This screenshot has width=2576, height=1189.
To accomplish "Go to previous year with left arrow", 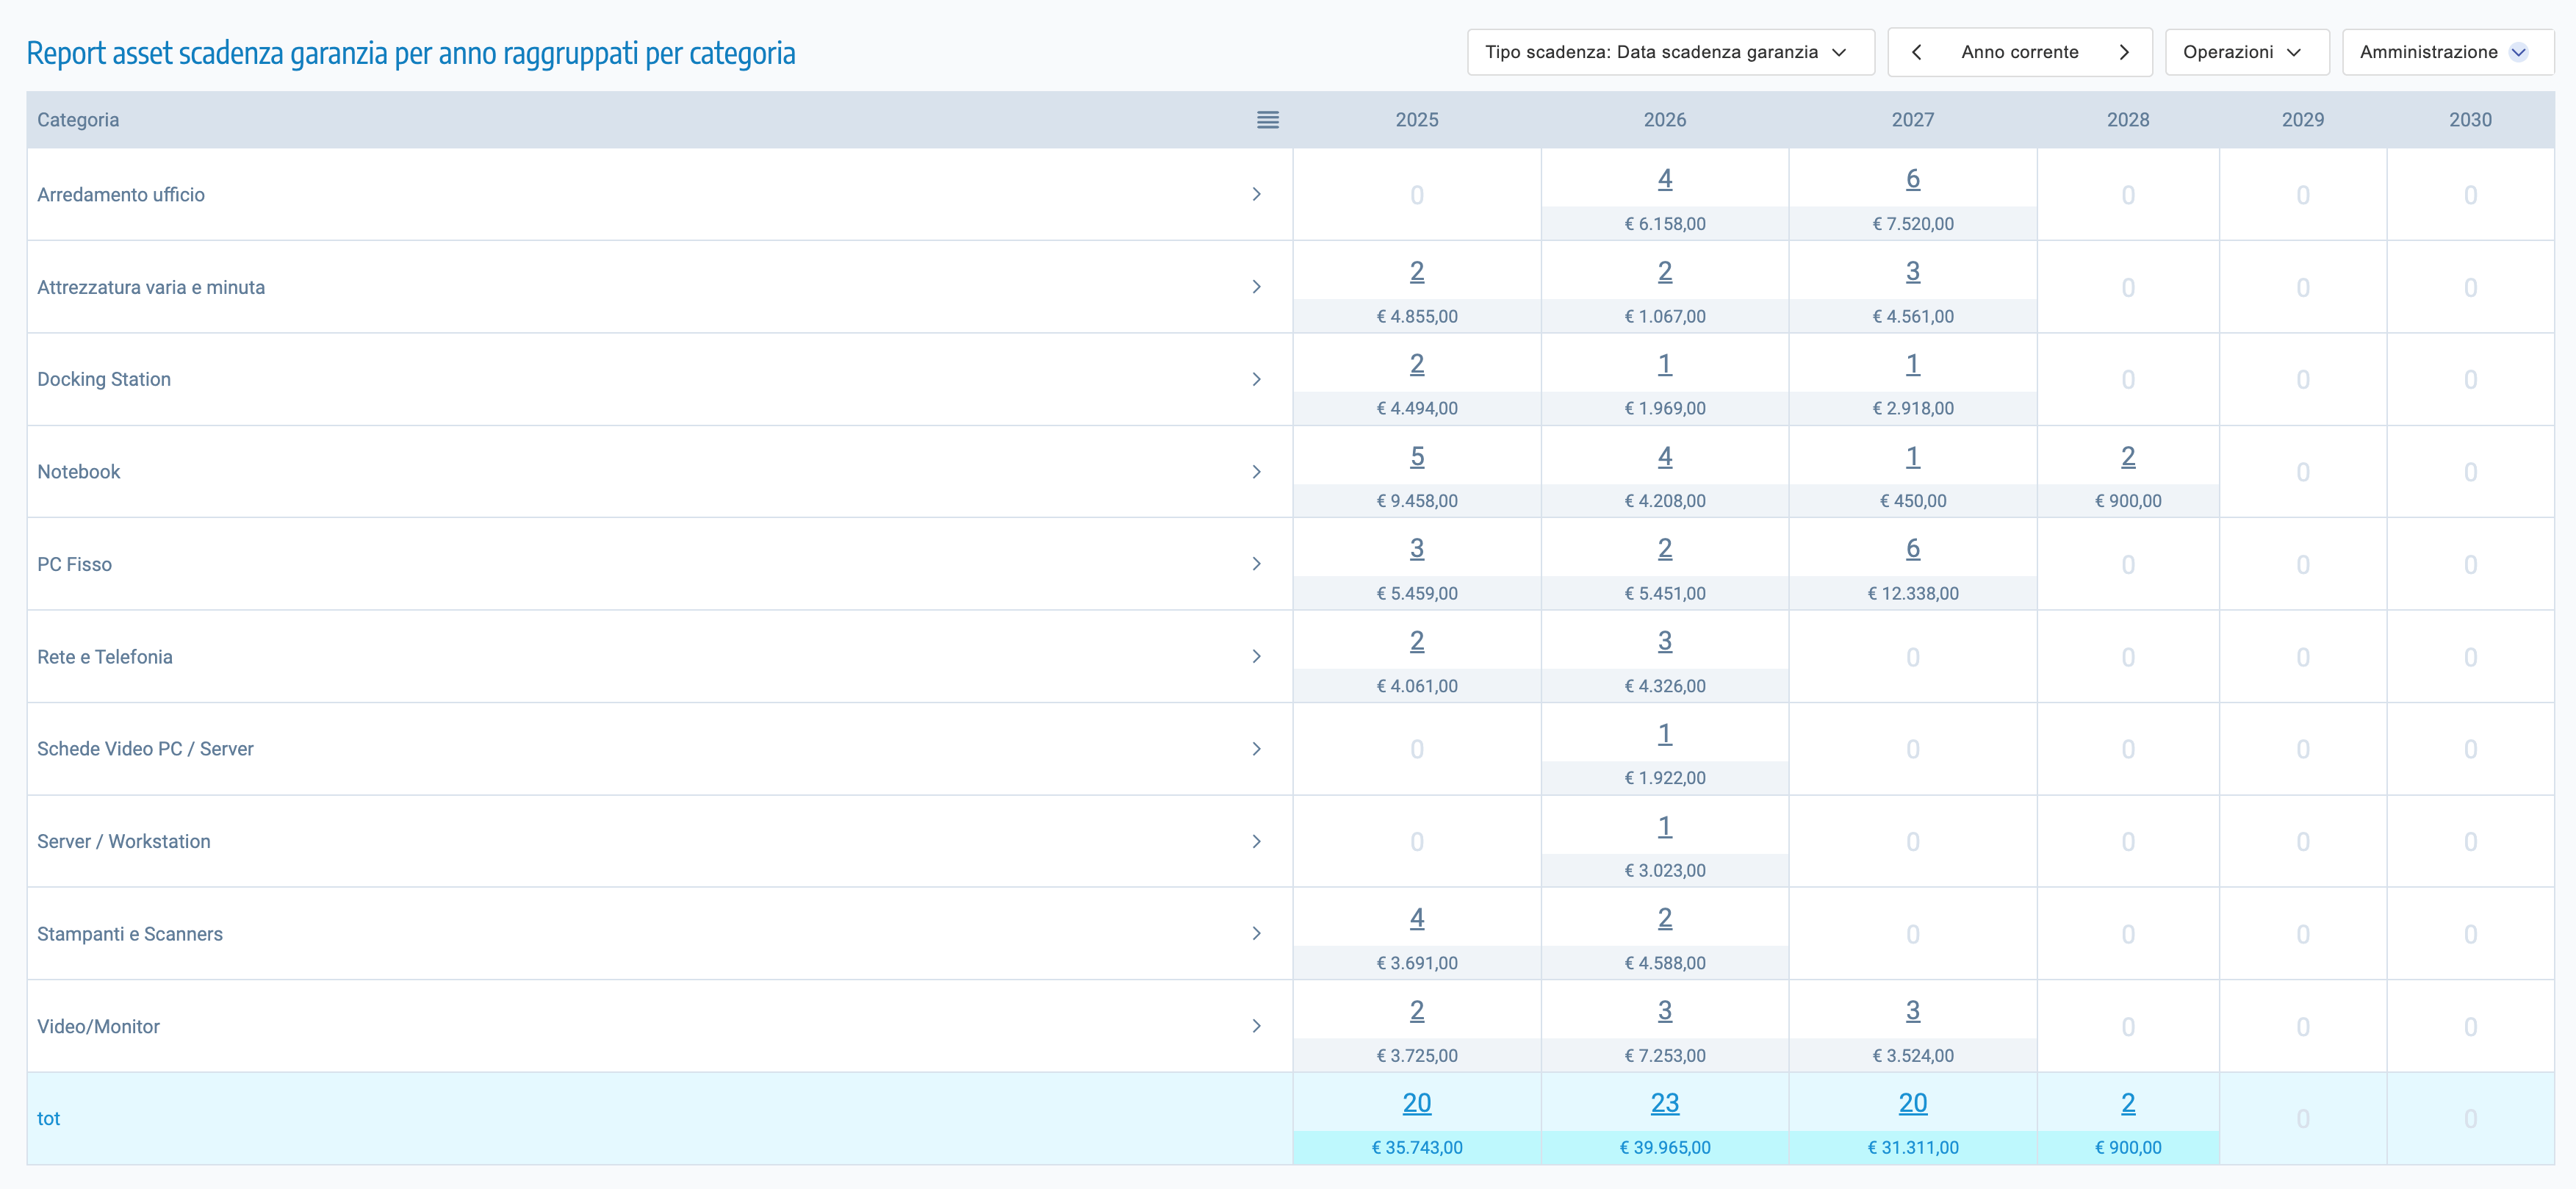I will [1916, 52].
